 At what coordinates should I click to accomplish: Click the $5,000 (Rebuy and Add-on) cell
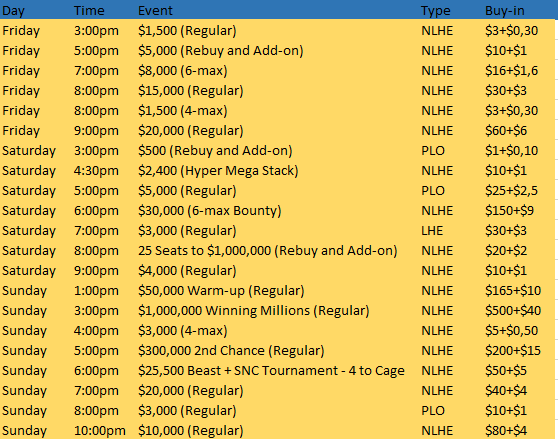tap(221, 51)
